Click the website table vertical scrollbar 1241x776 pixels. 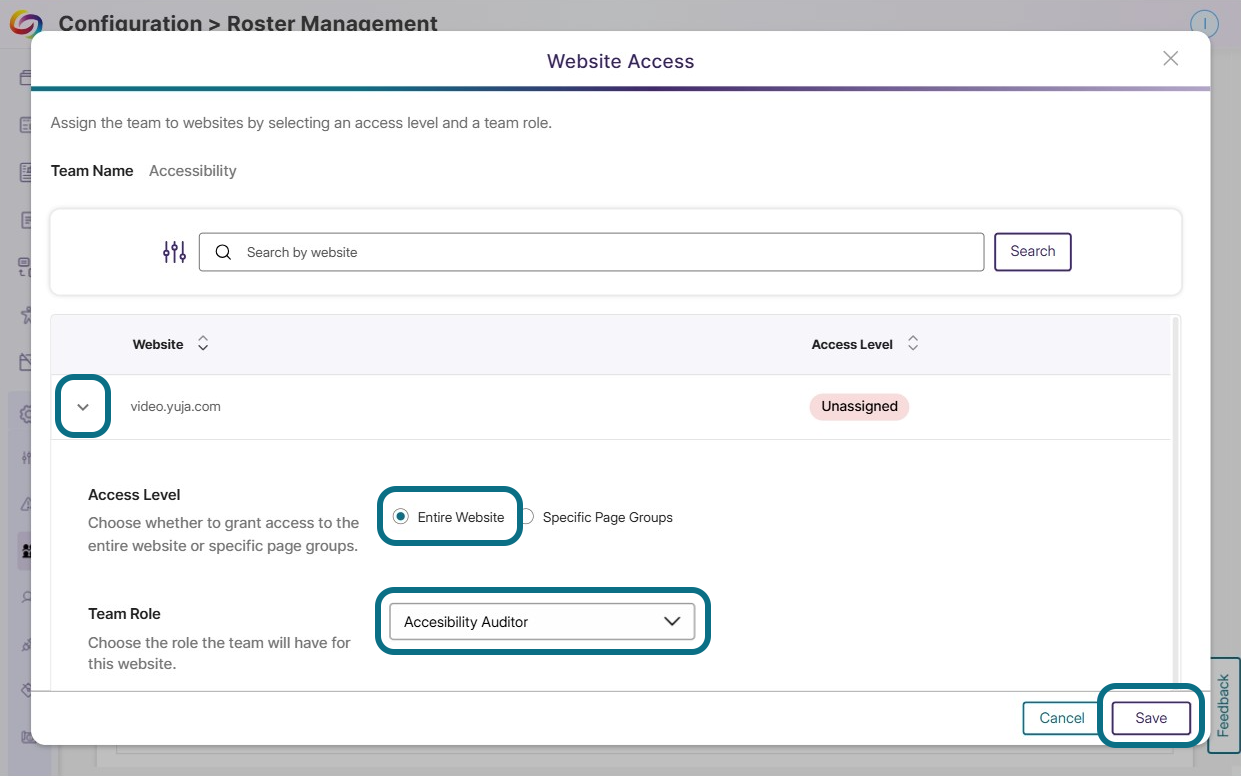coord(1176,503)
